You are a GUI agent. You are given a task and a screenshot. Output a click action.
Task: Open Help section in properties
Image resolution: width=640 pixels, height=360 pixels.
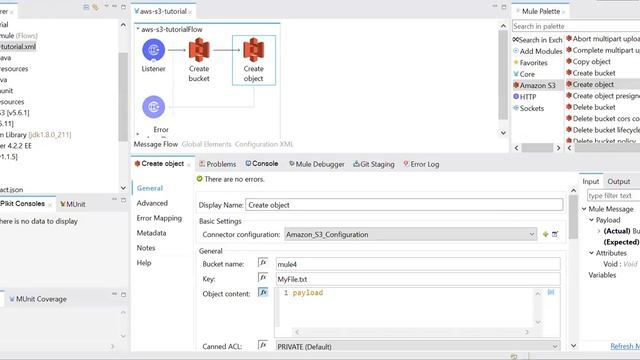point(144,263)
